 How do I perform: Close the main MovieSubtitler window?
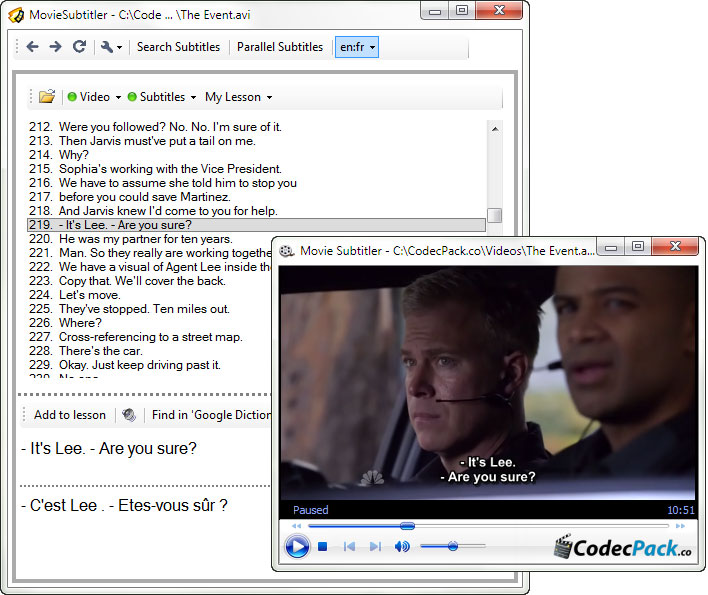coord(499,10)
